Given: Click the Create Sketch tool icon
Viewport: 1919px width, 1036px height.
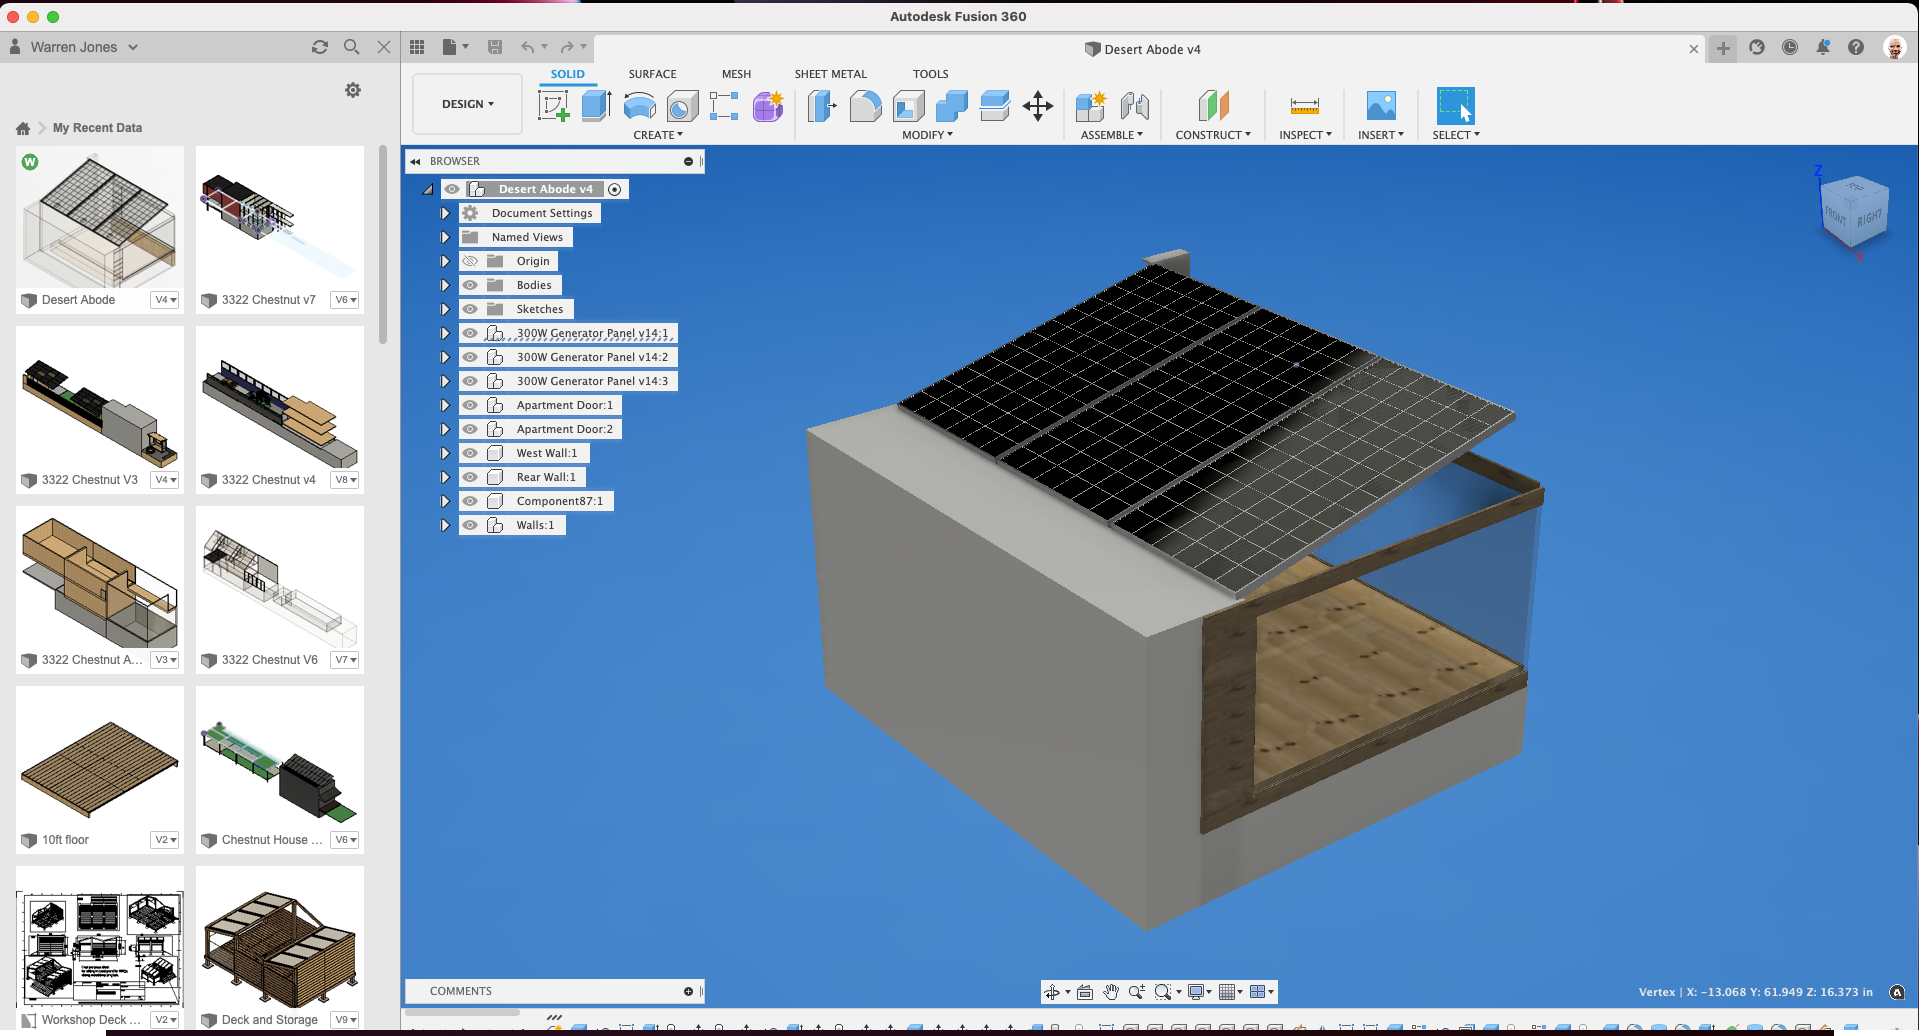Looking at the screenshot, I should pos(553,106).
